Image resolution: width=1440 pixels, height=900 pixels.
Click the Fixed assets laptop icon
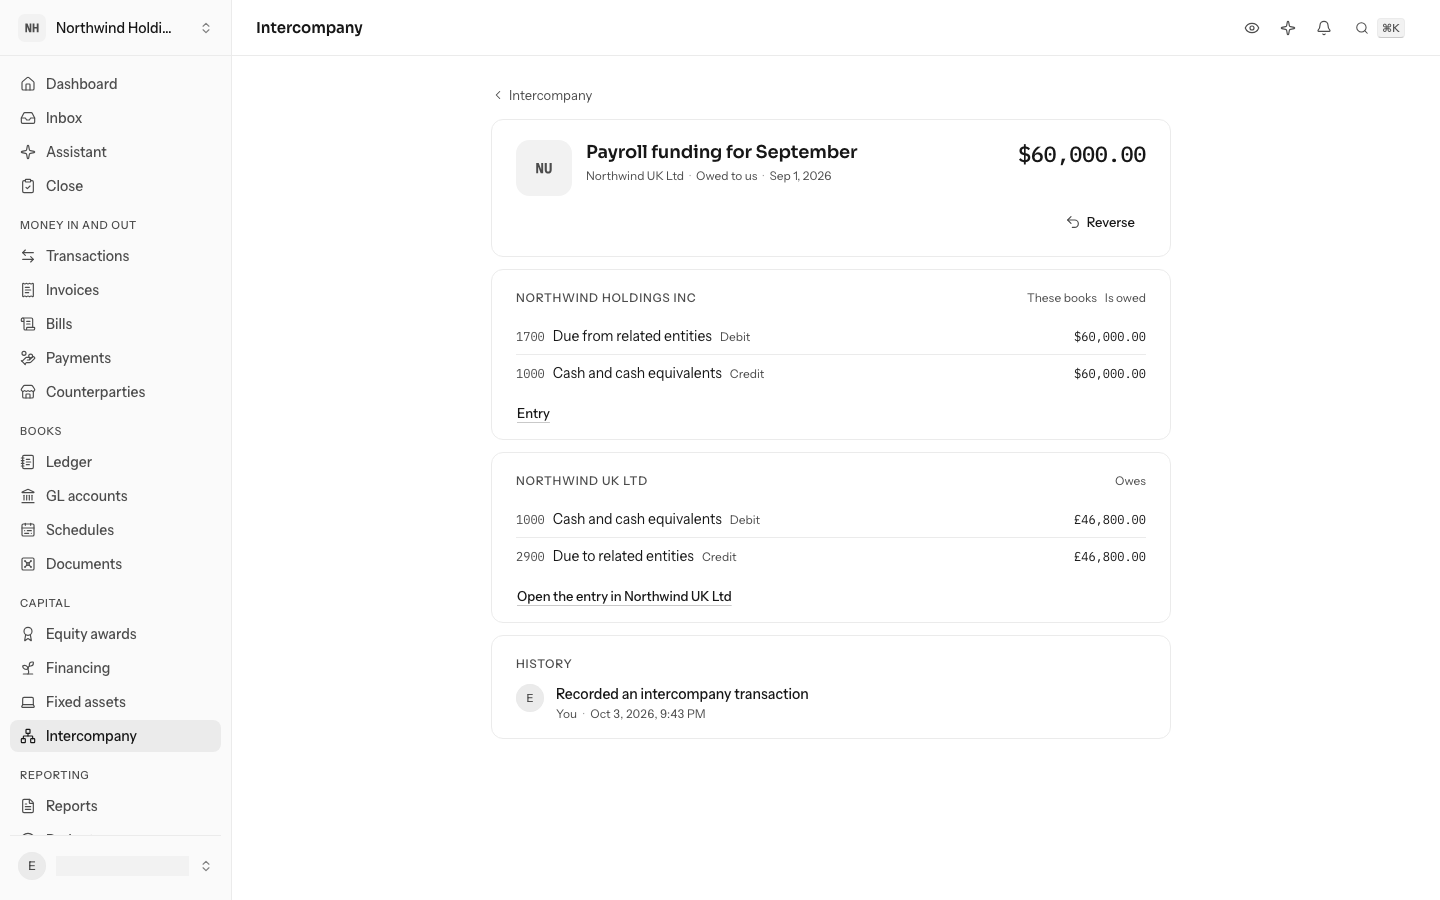click(28, 702)
